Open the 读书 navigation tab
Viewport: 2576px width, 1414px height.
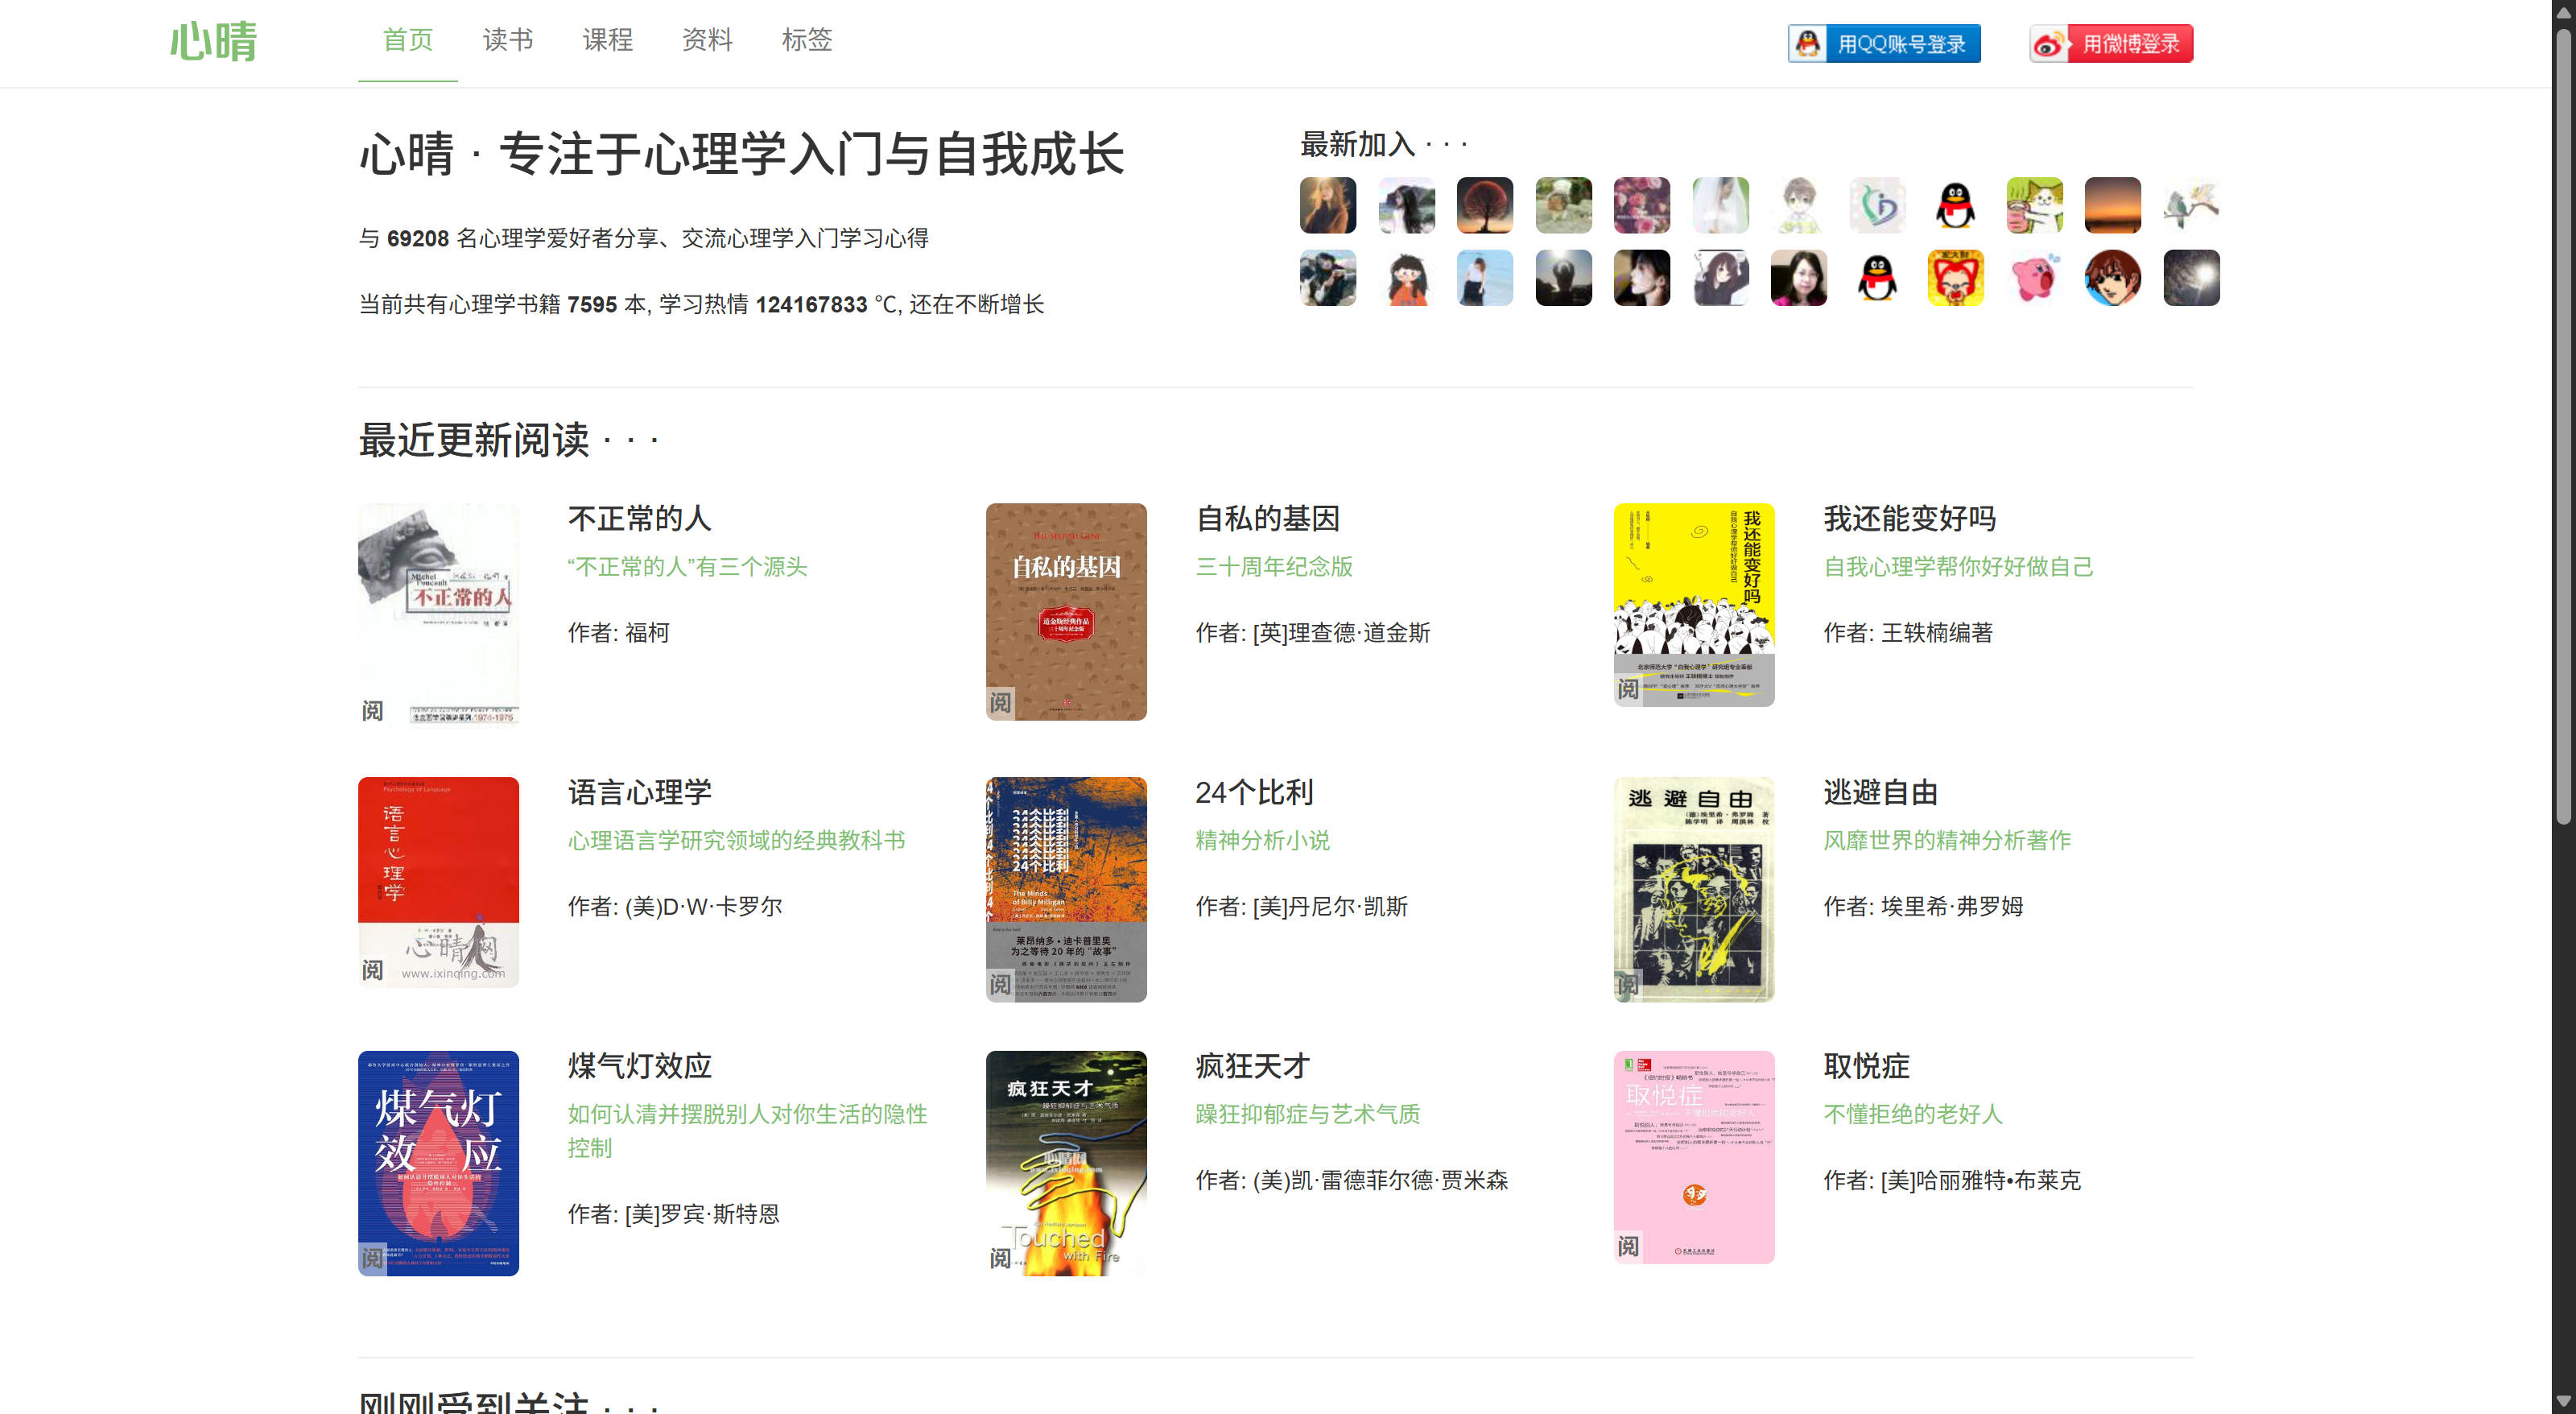(508, 40)
